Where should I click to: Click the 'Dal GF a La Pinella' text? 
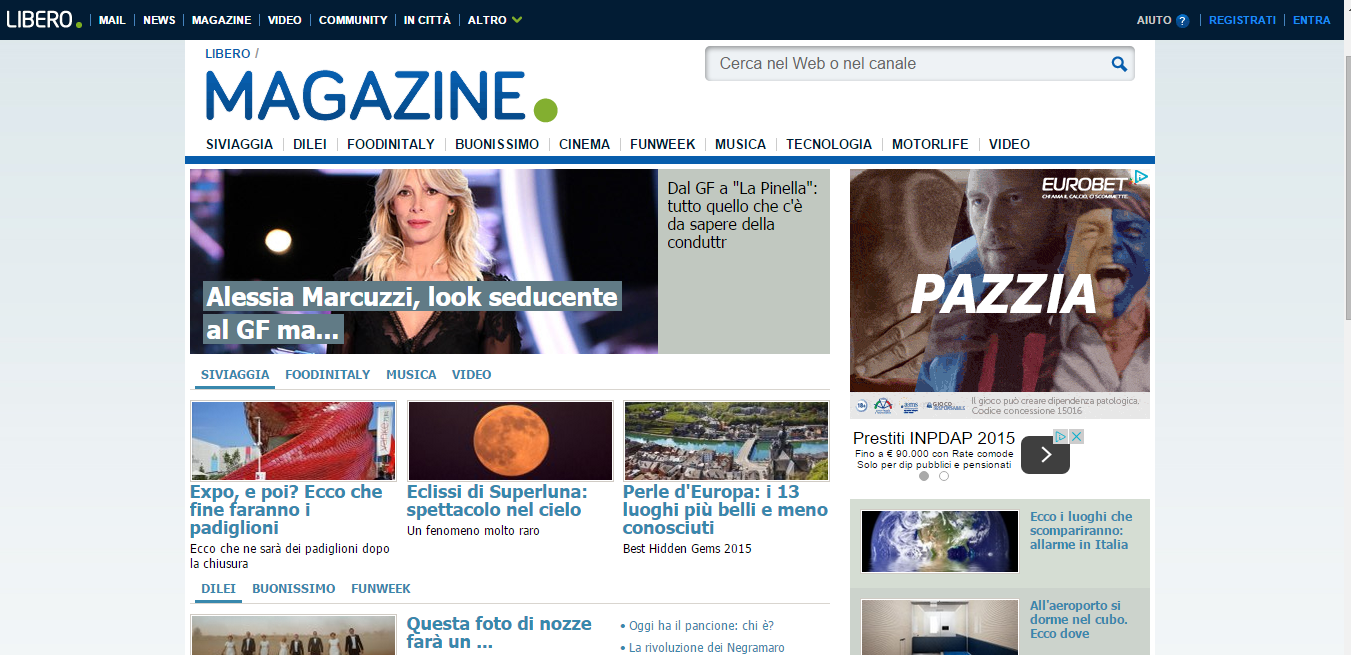tap(743, 215)
